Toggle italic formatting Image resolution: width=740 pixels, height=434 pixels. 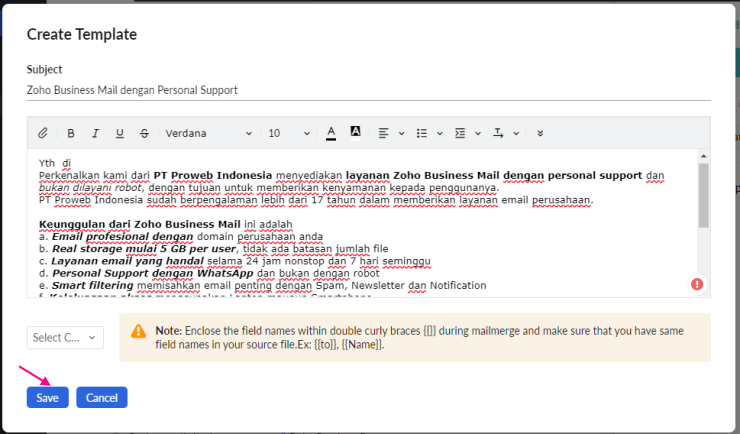[x=95, y=134]
